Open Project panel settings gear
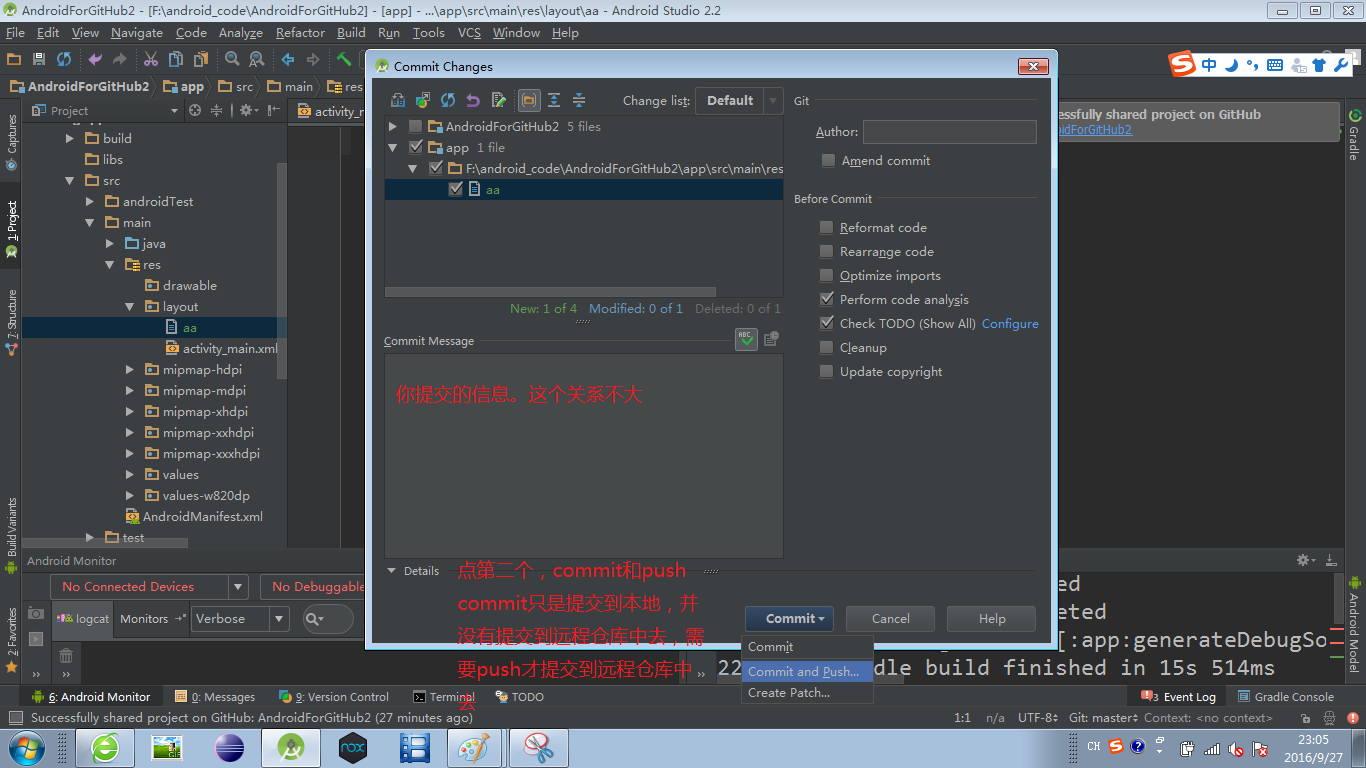Screen dimensions: 1366x768 [x=247, y=110]
